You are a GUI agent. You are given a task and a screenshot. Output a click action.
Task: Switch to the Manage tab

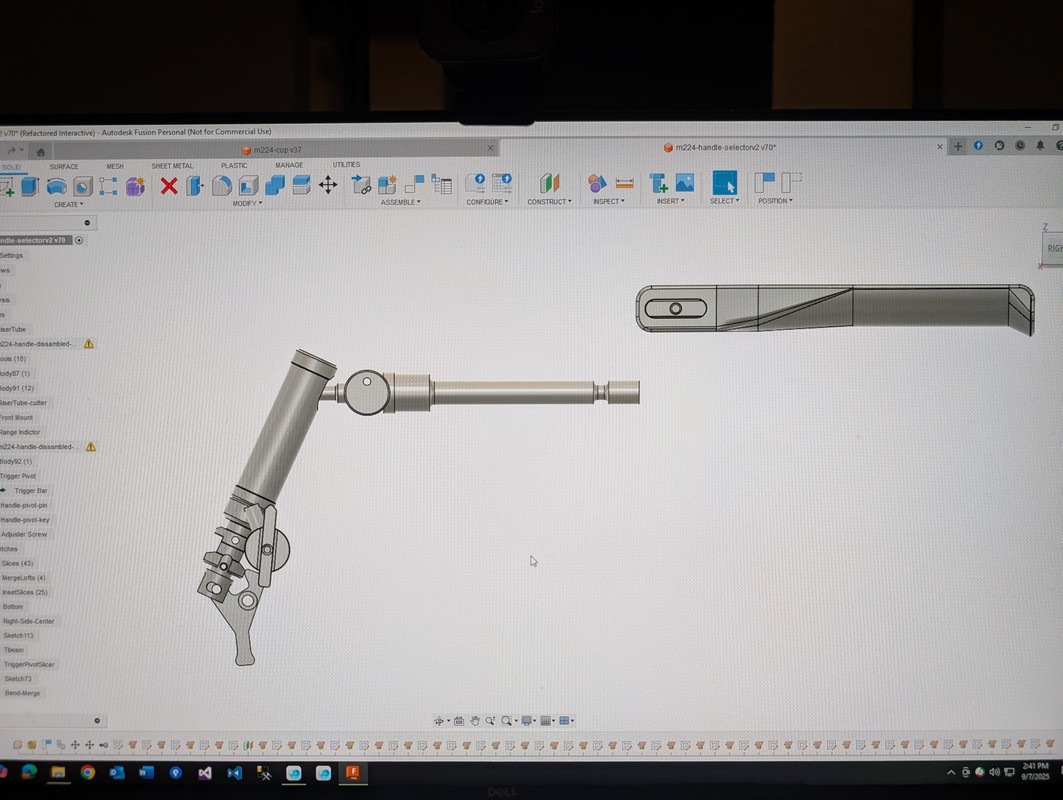(x=289, y=165)
